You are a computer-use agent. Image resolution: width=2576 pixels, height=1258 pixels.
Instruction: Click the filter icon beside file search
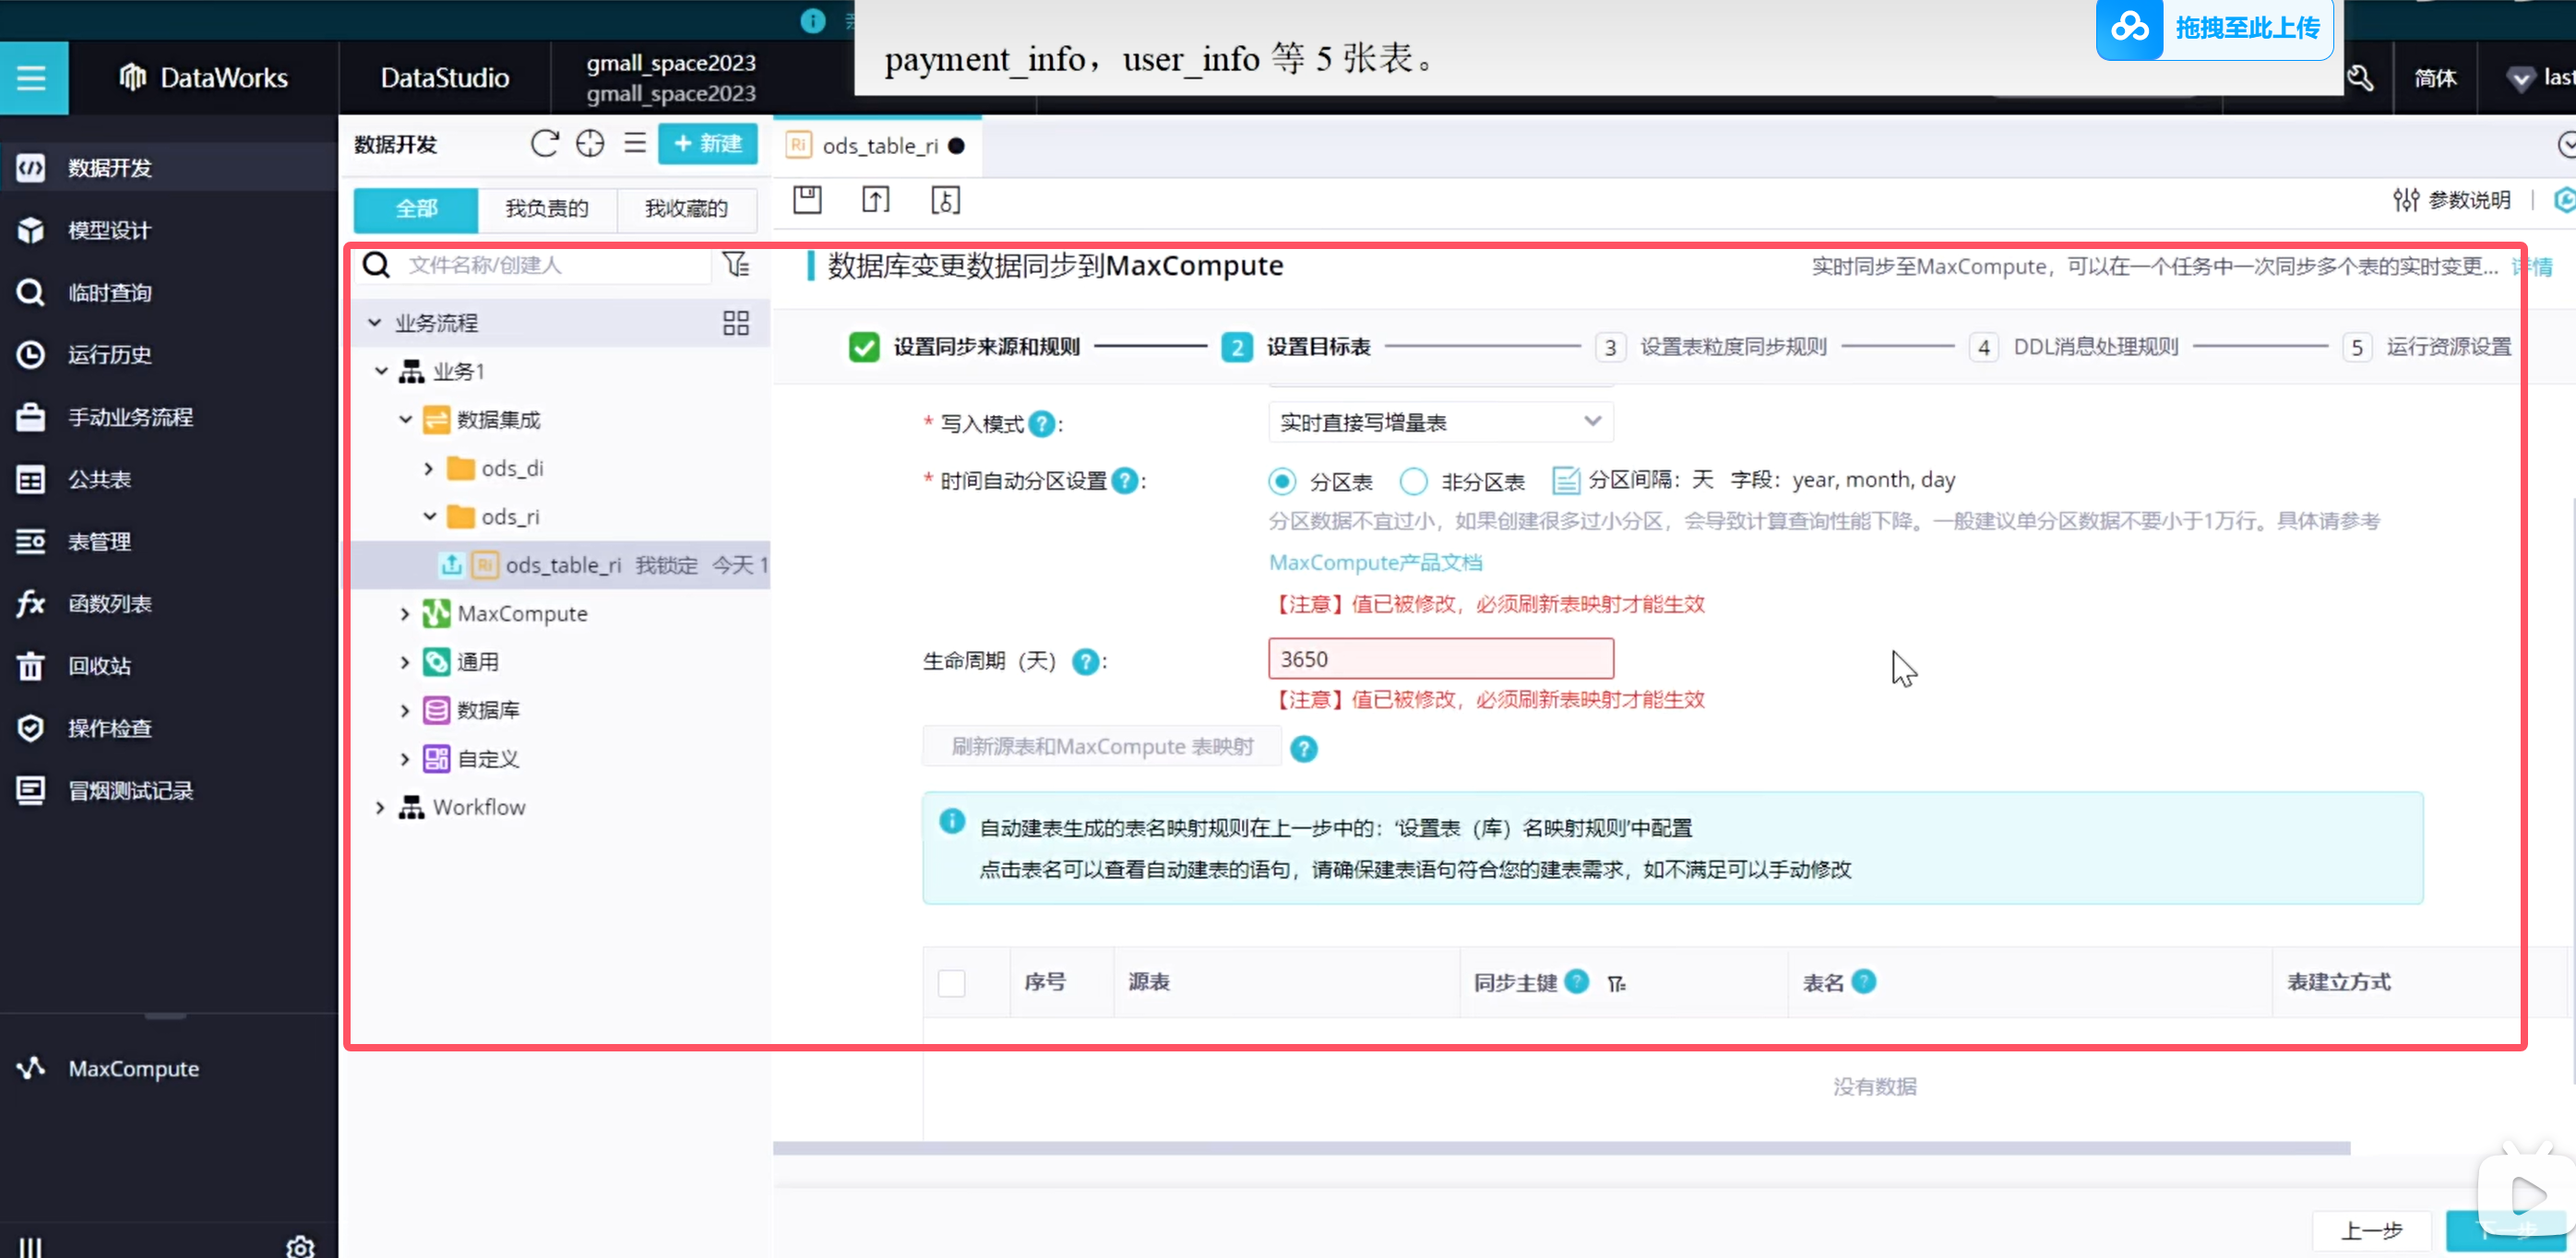click(736, 265)
